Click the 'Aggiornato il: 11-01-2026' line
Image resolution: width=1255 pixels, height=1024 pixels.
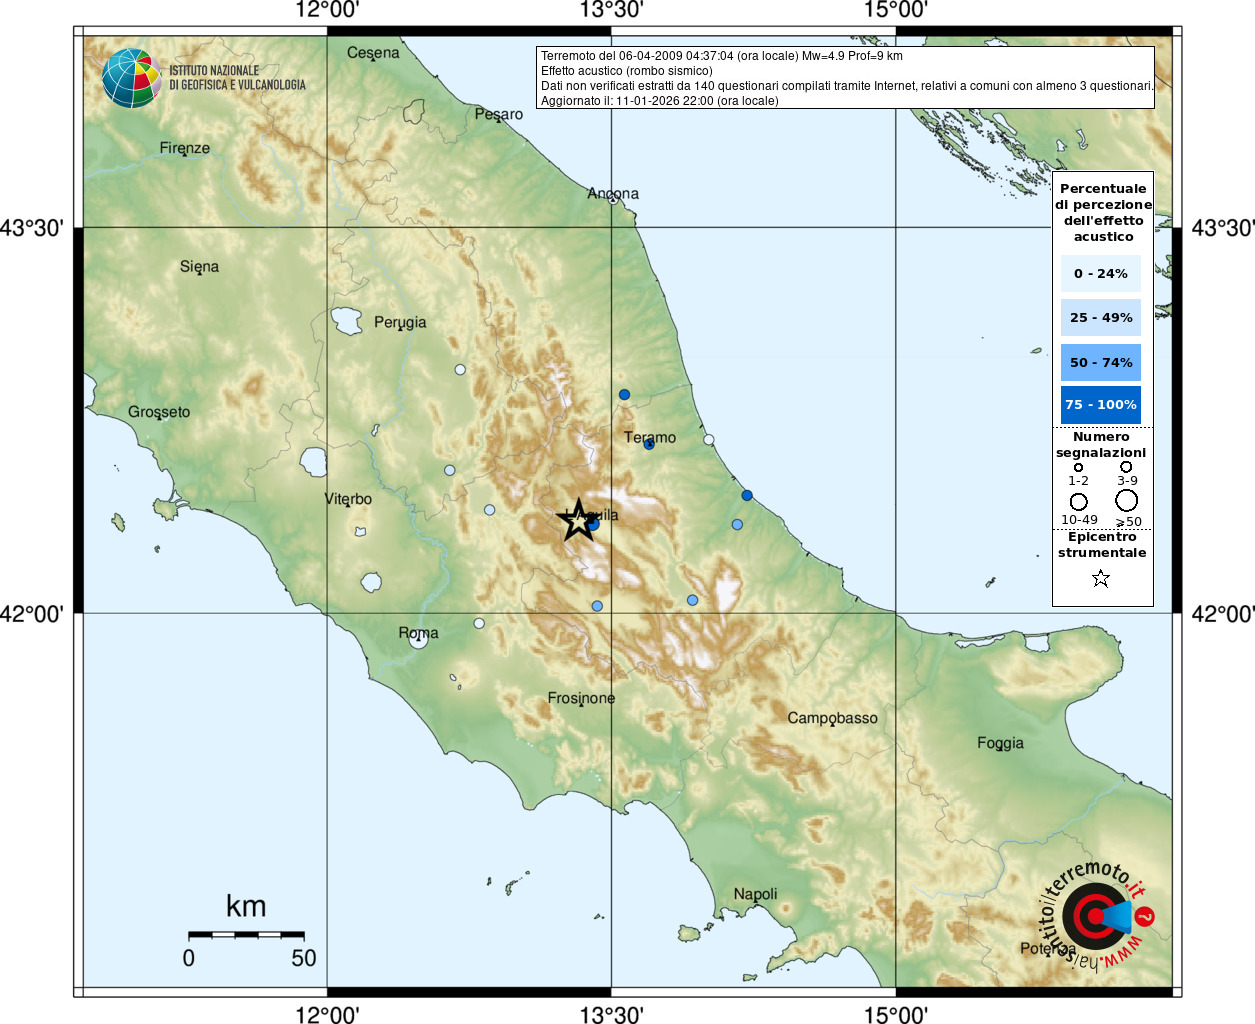click(x=660, y=101)
